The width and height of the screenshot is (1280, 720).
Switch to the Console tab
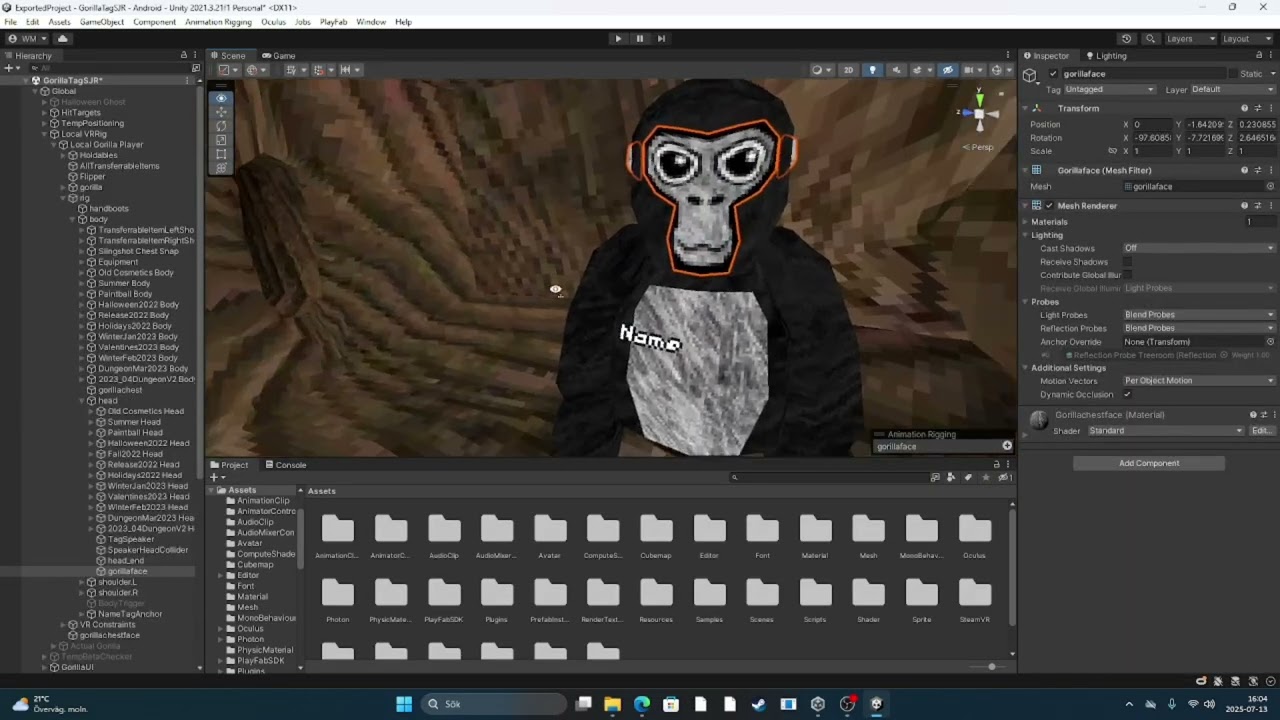[x=285, y=465]
